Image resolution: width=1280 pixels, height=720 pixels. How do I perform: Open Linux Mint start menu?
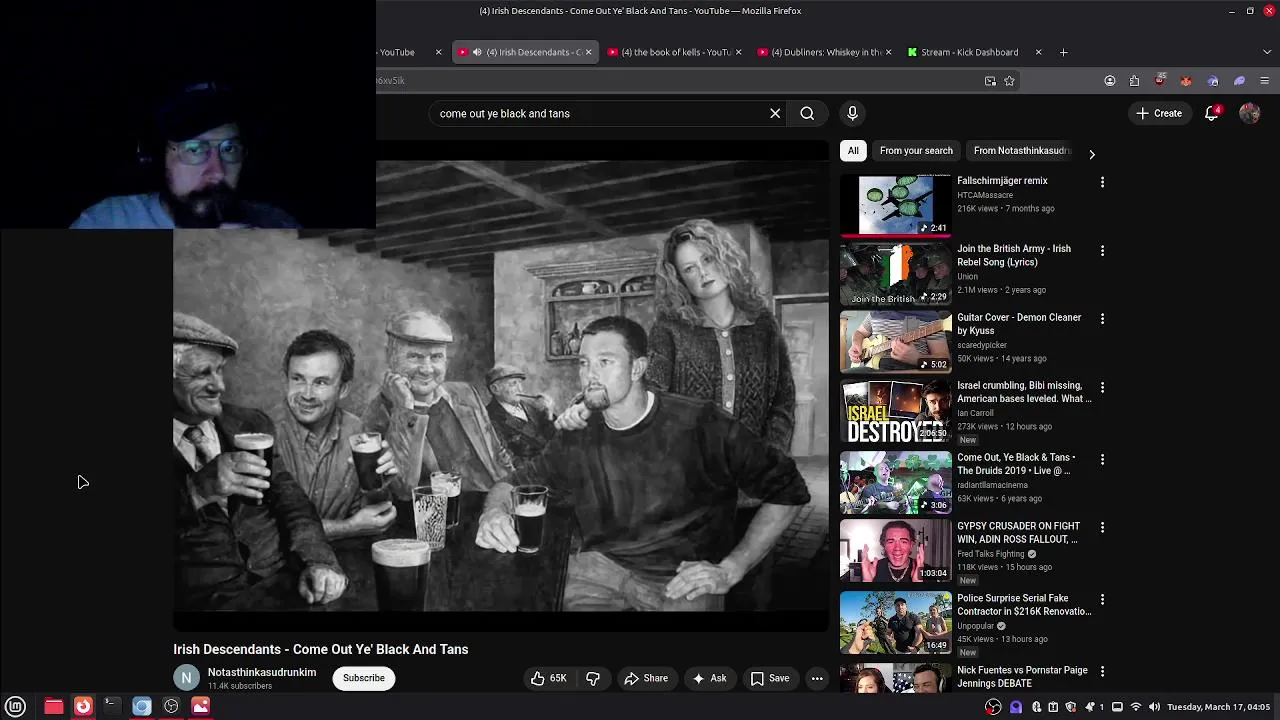[x=15, y=706]
